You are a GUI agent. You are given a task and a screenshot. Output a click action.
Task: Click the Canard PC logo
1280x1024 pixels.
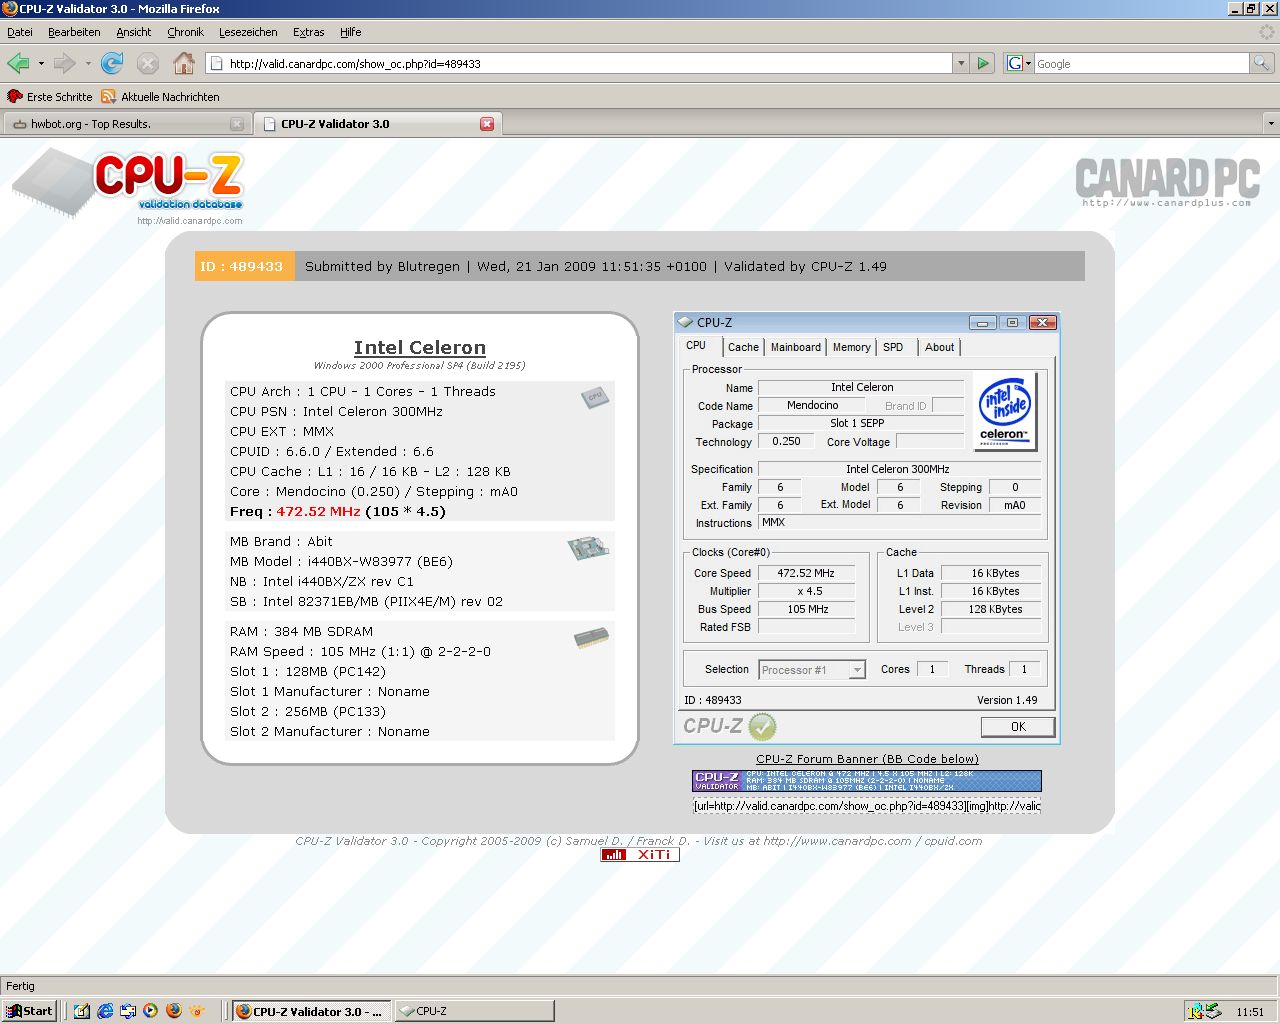point(1167,181)
